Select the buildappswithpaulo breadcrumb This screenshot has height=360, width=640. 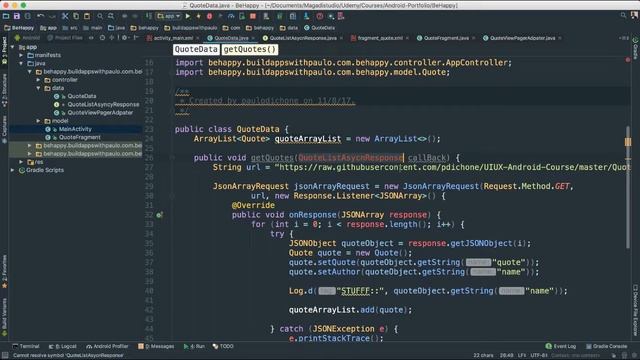[x=191, y=28]
